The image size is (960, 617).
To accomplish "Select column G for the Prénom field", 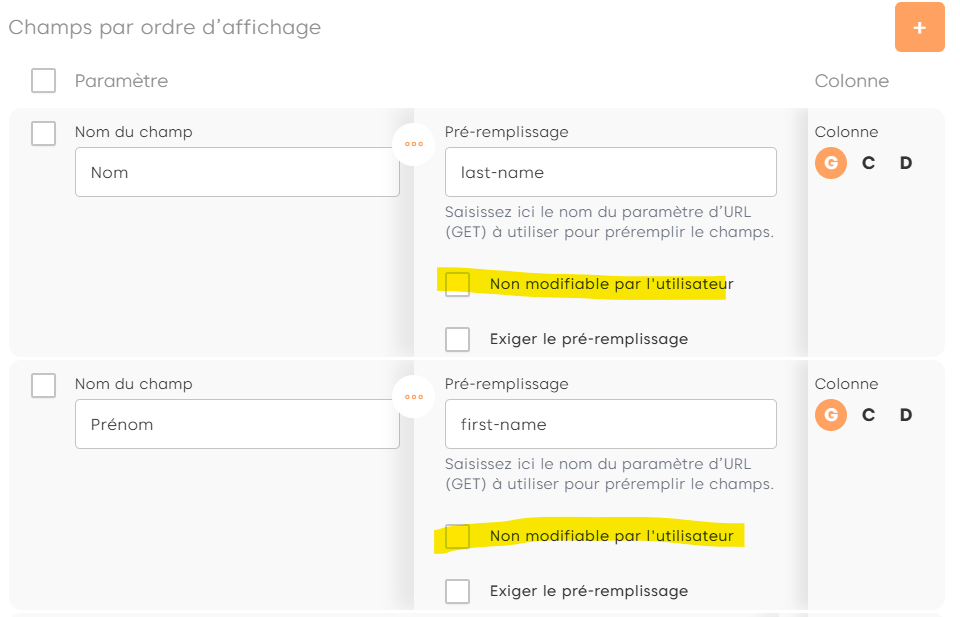I will (830, 415).
